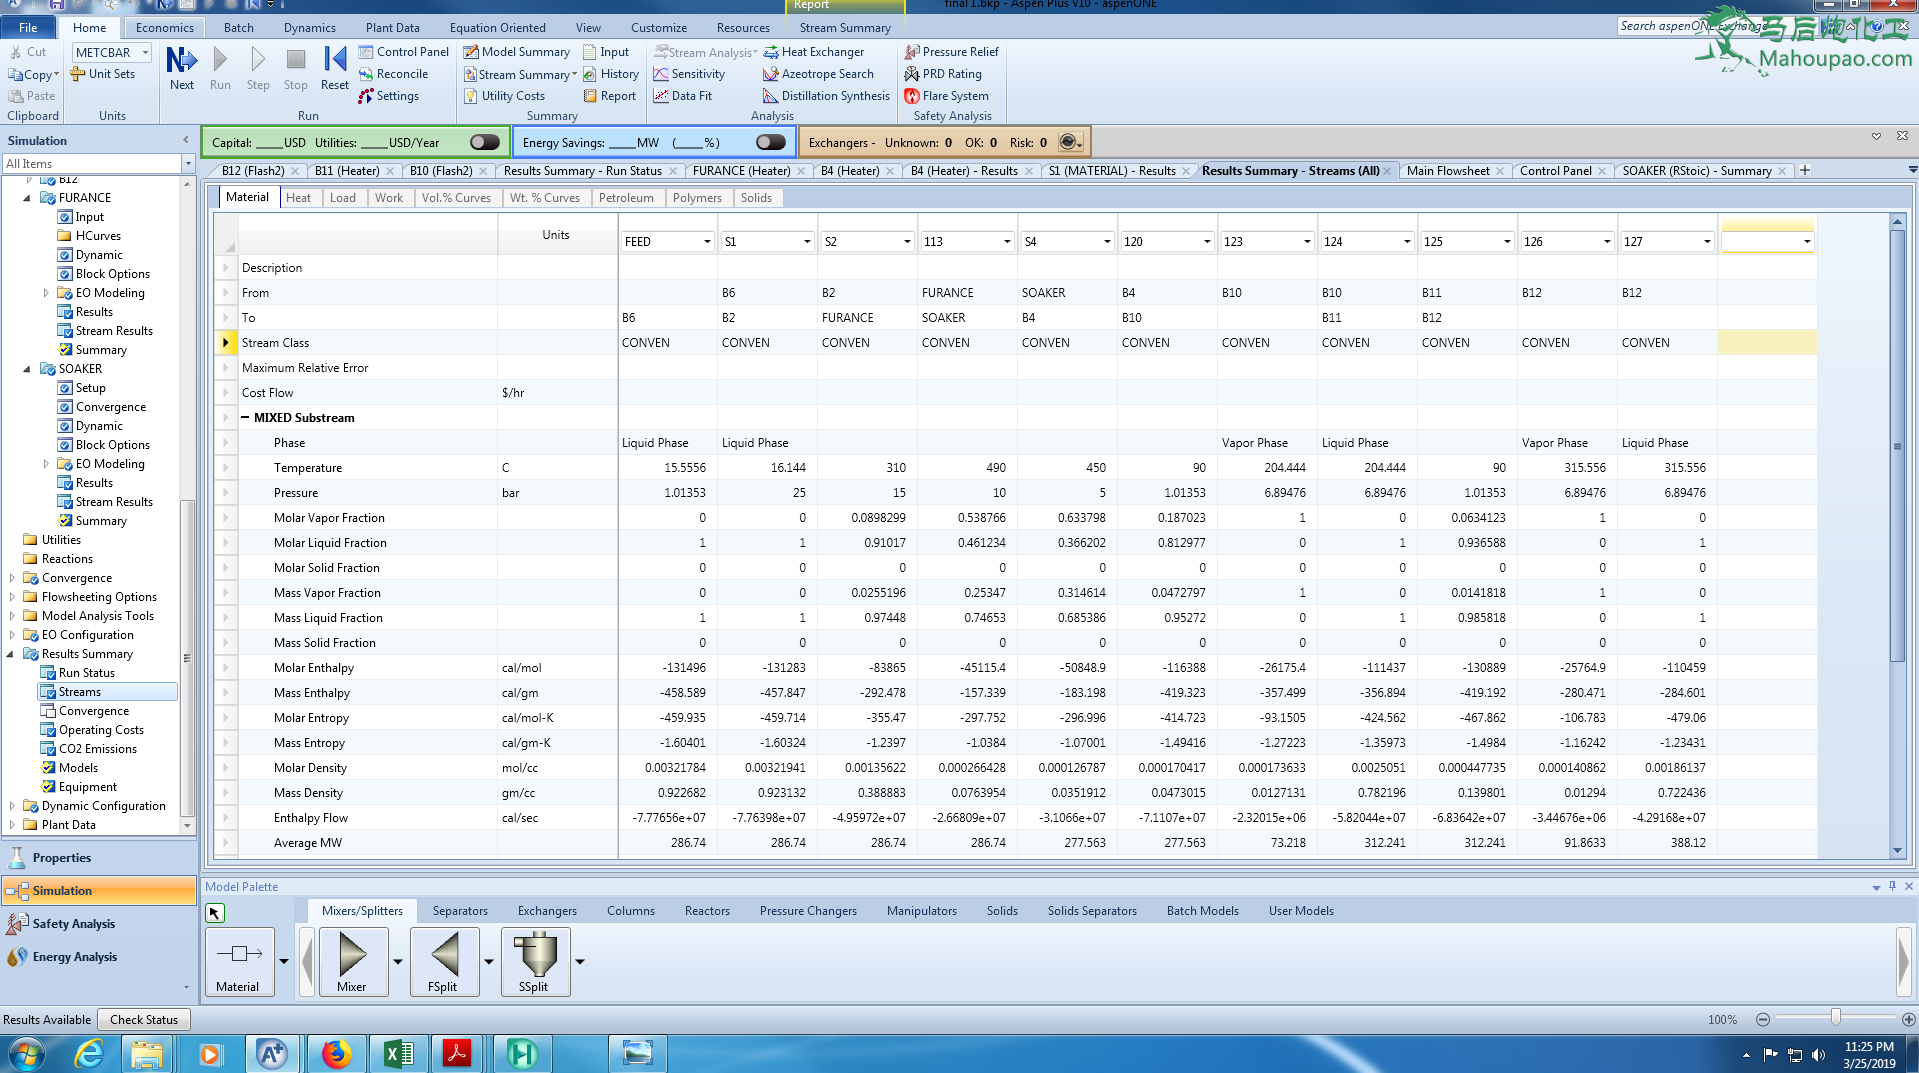Open the Heat results tab
The width and height of the screenshot is (1919, 1073).
(x=298, y=198)
